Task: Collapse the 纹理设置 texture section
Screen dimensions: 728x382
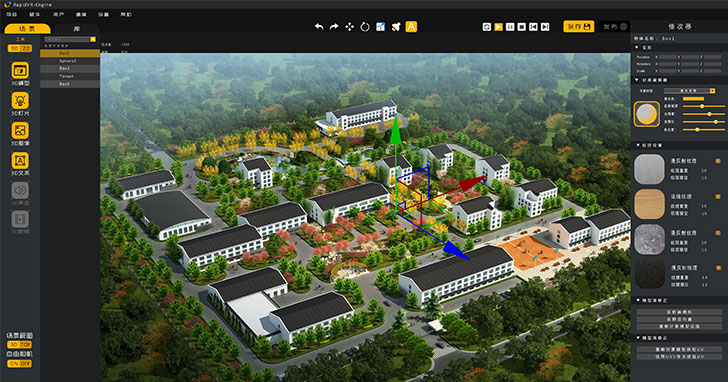Action: [637, 145]
